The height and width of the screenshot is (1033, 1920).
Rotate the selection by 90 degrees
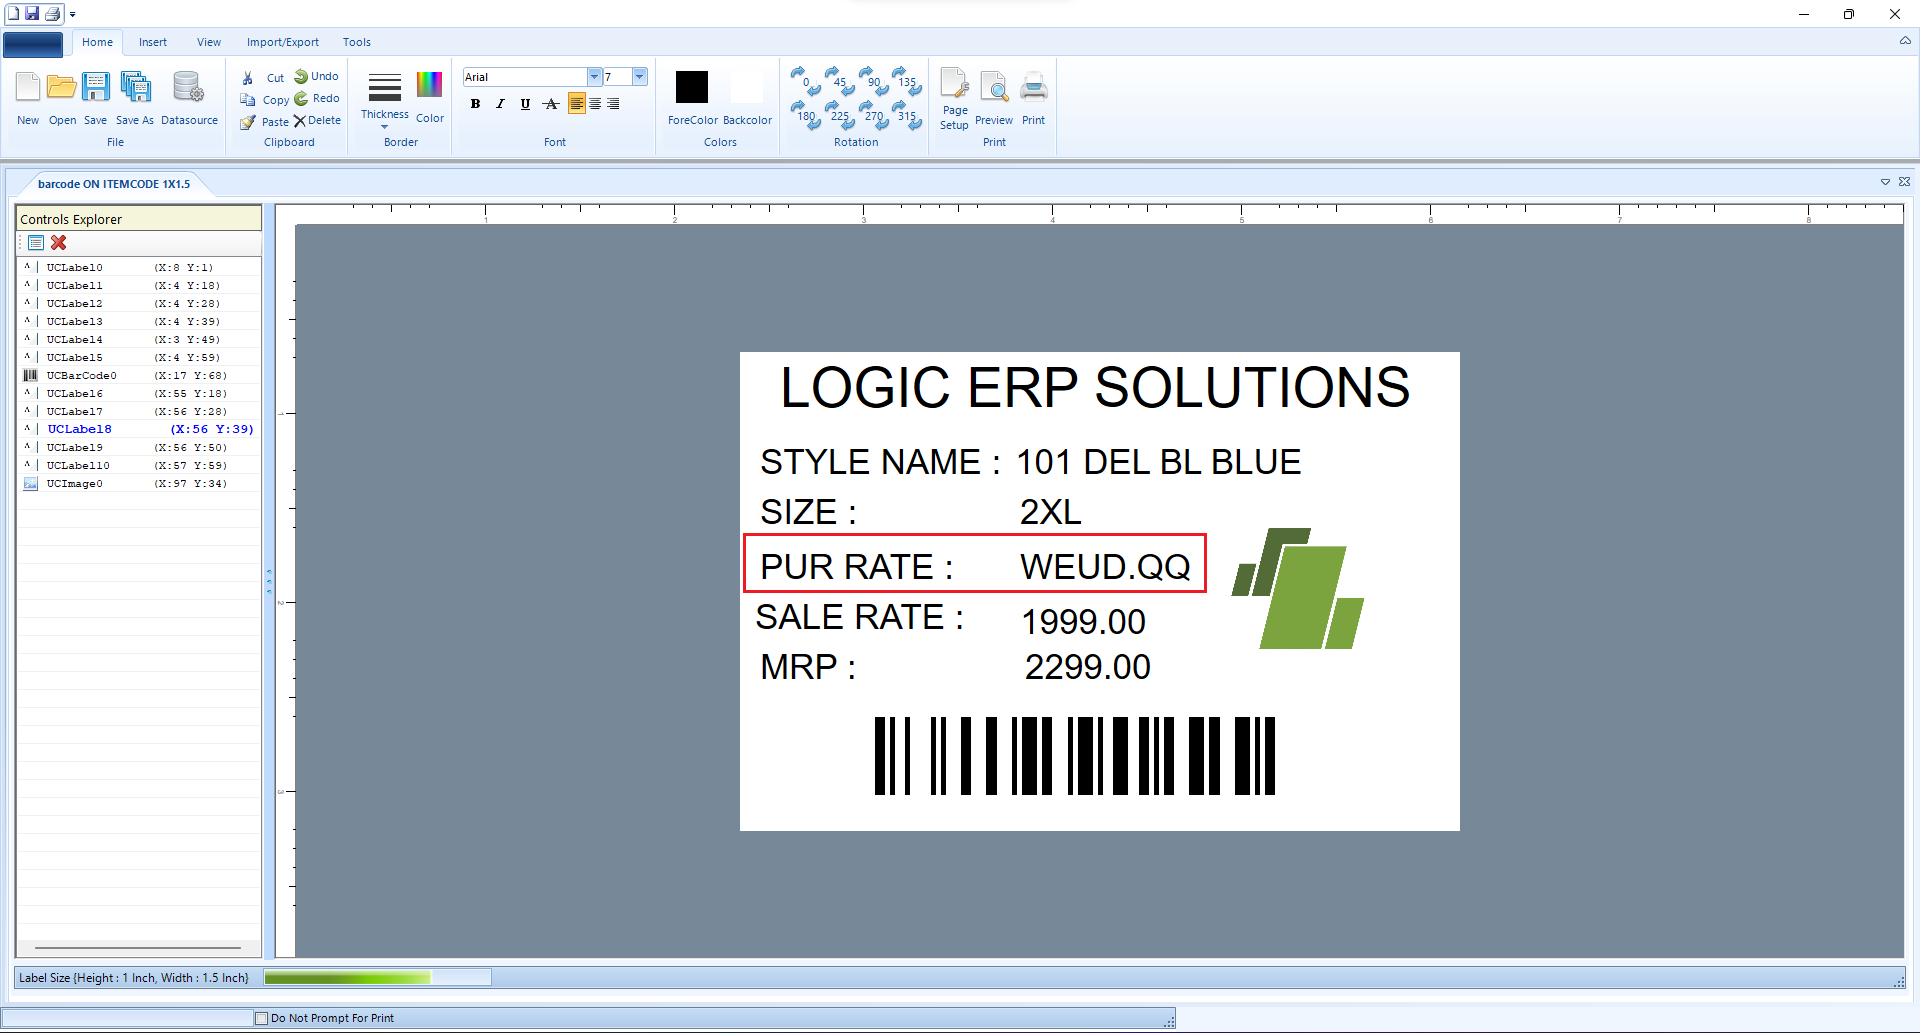874,78
